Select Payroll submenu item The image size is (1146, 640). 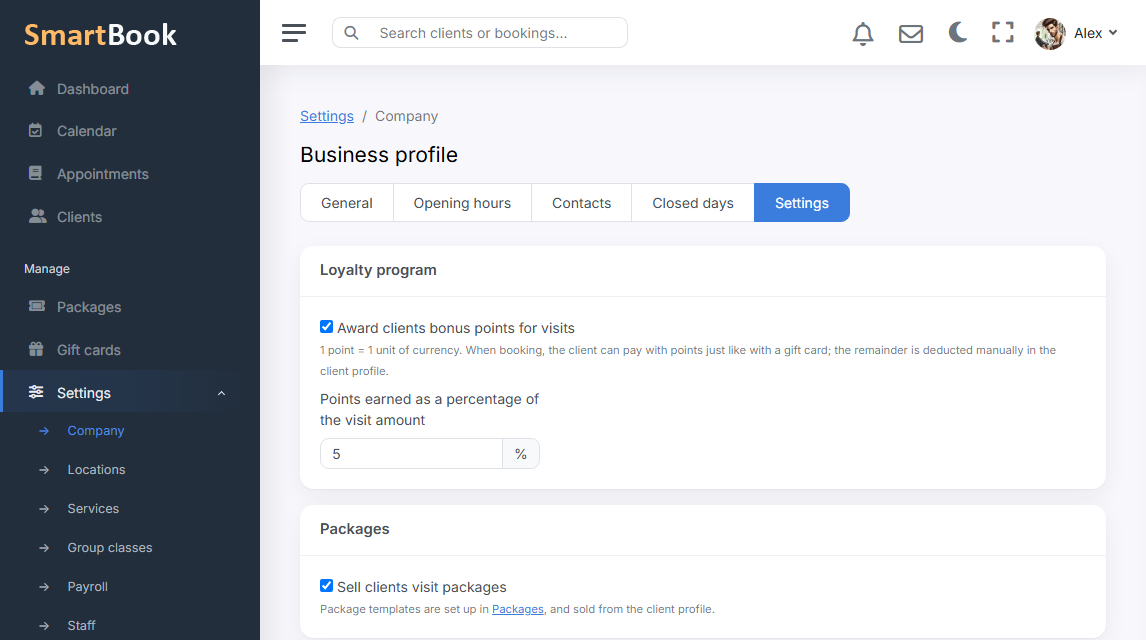(x=88, y=587)
